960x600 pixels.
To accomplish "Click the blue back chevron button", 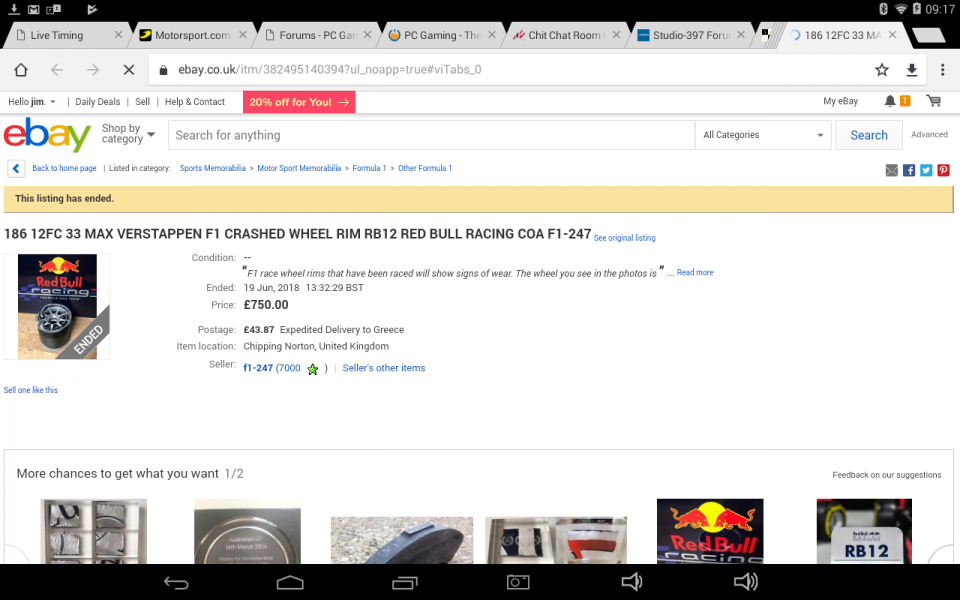I will 17,168.
